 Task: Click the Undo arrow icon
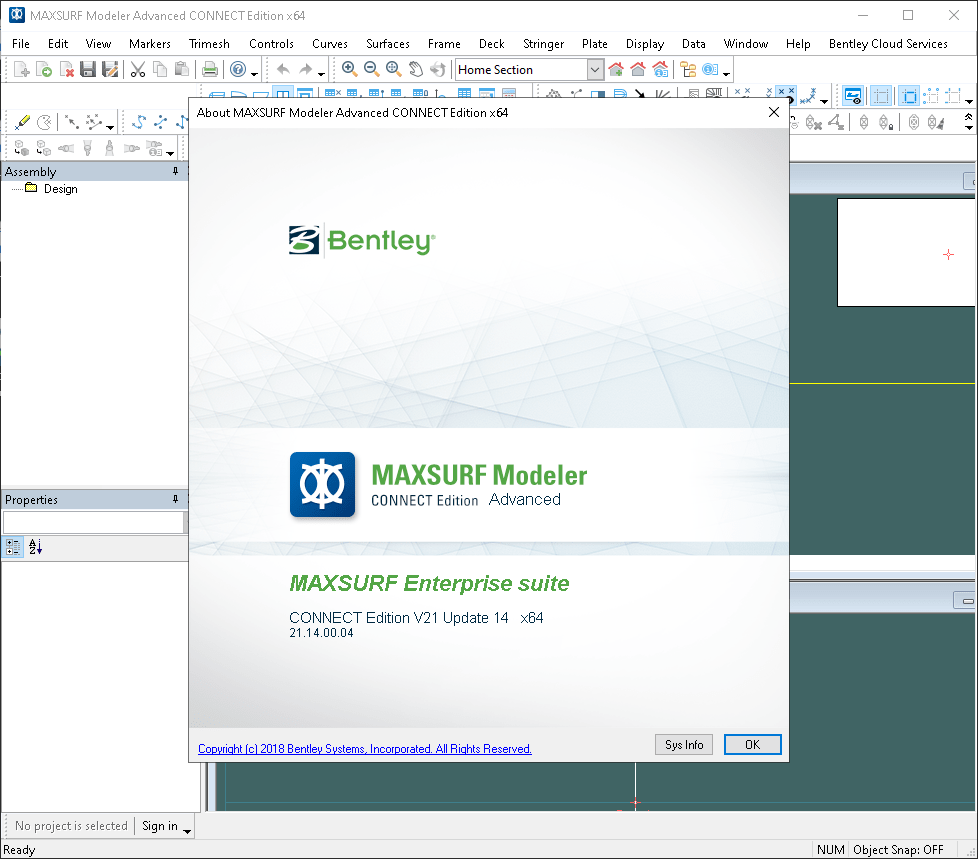pyautogui.click(x=283, y=70)
